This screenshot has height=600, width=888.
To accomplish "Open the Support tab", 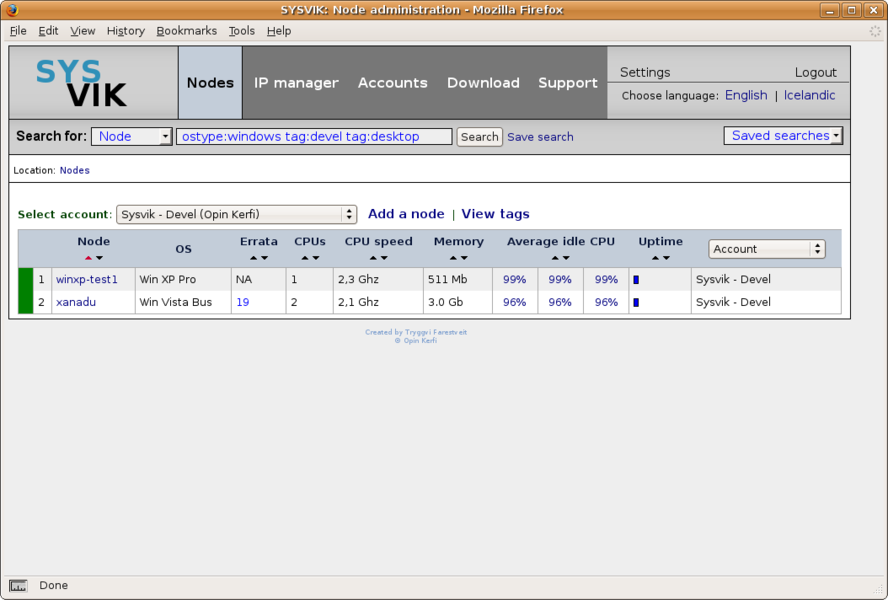I will coord(567,83).
